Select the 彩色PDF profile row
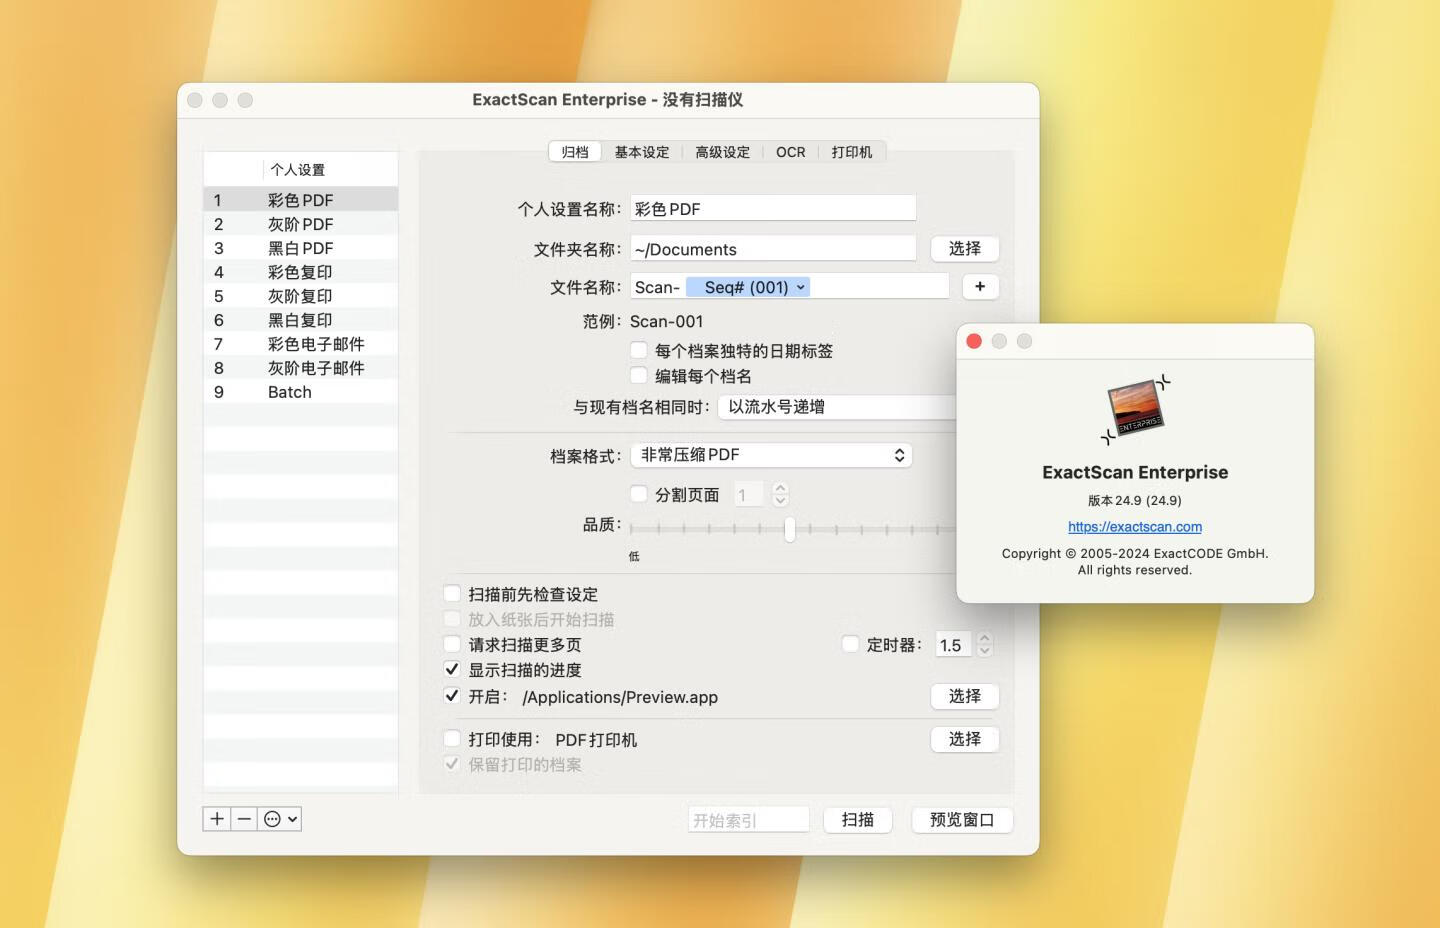The height and width of the screenshot is (928, 1440). [301, 200]
